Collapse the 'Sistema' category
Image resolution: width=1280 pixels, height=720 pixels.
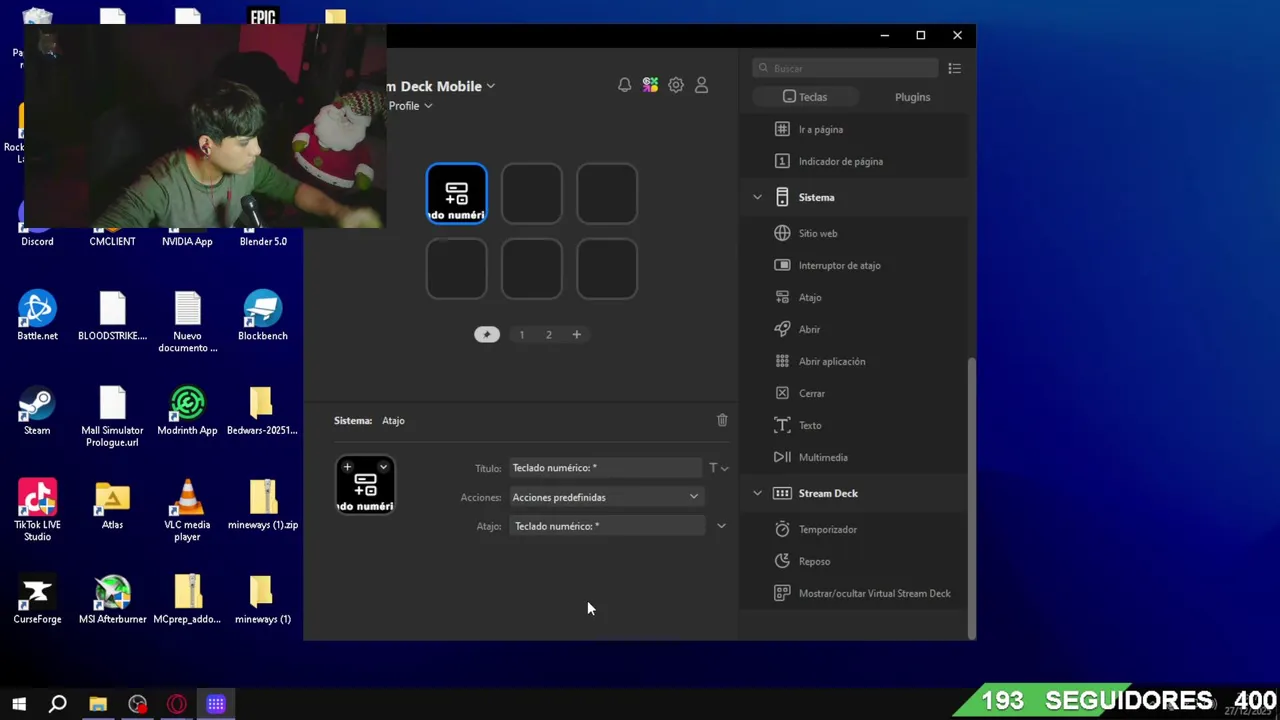pyautogui.click(x=757, y=197)
